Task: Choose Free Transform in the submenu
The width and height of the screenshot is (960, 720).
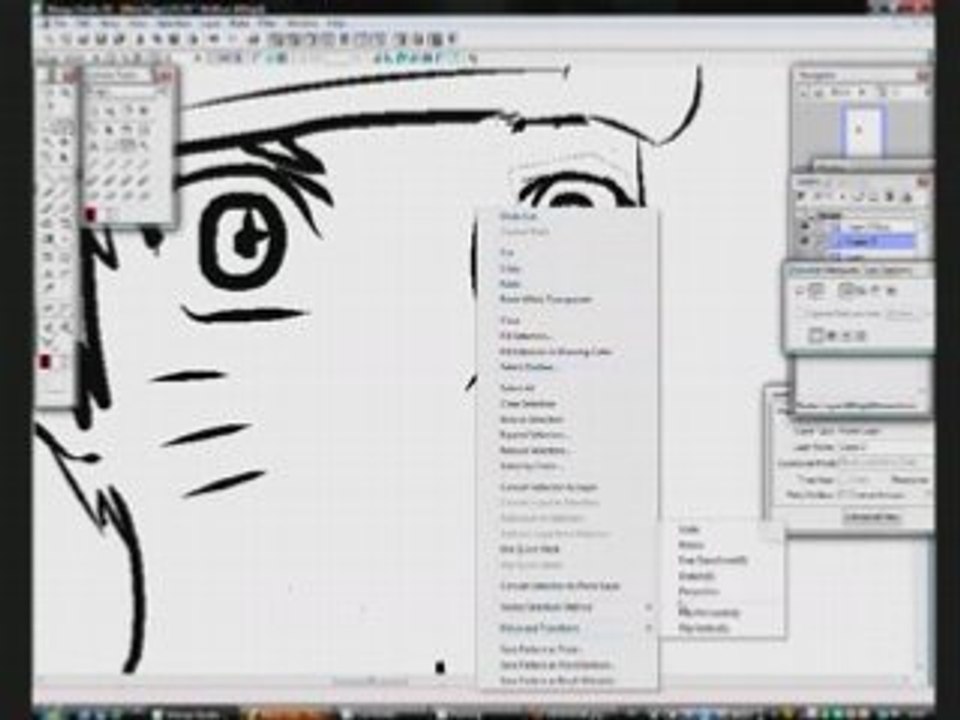Action: click(x=713, y=560)
